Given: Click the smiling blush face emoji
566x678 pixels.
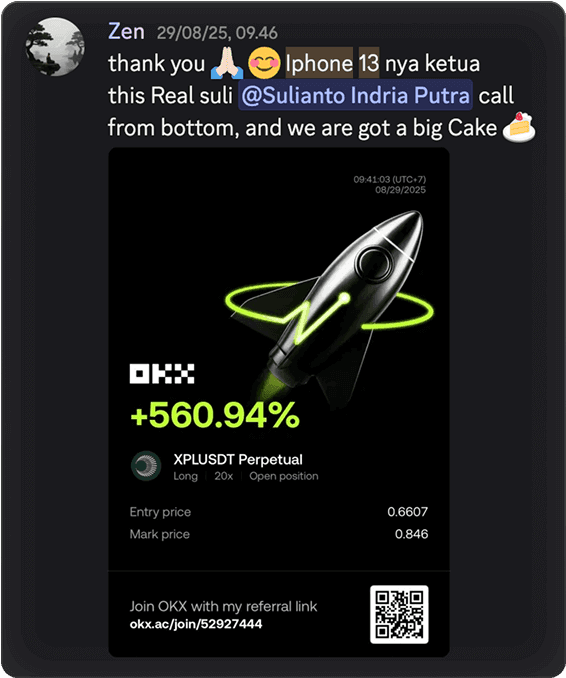Looking at the screenshot, I should click(x=264, y=64).
